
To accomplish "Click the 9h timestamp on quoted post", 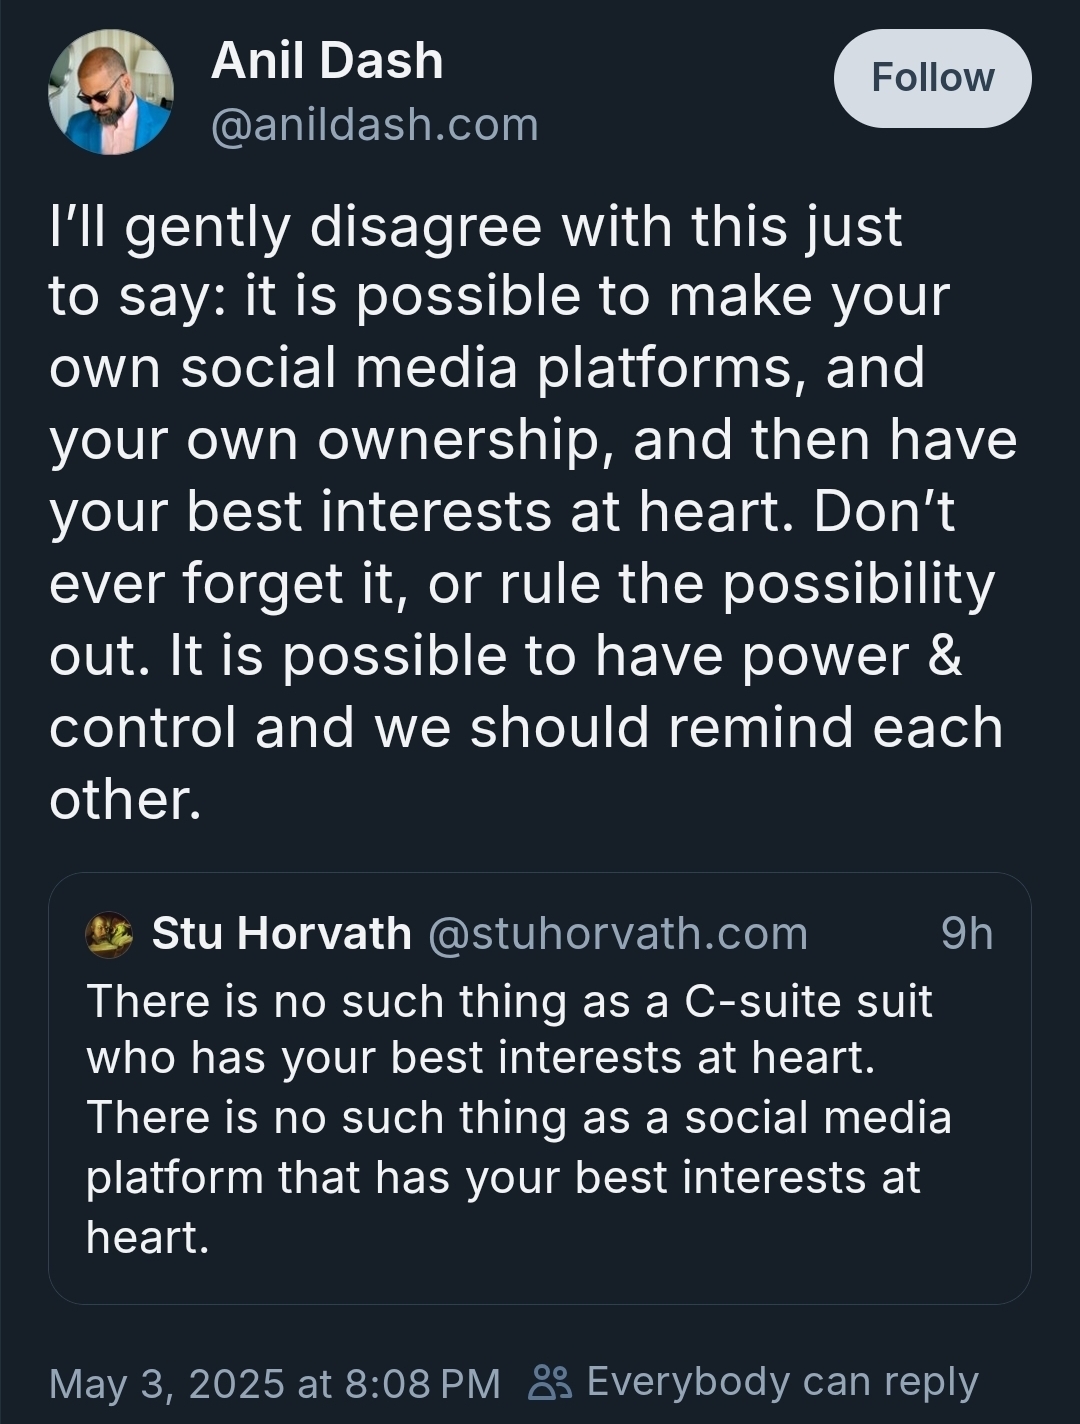I will (x=966, y=934).
